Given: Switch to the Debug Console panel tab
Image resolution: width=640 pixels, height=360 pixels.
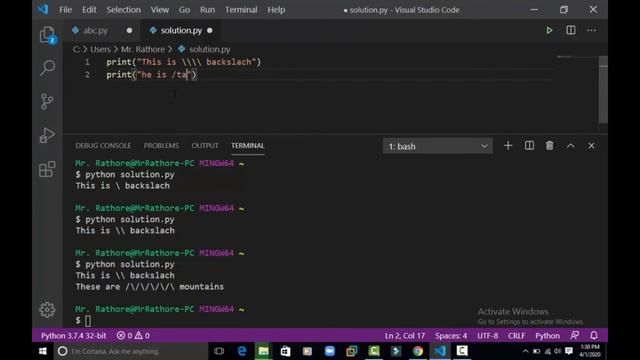Looking at the screenshot, I should pyautogui.click(x=103, y=146).
